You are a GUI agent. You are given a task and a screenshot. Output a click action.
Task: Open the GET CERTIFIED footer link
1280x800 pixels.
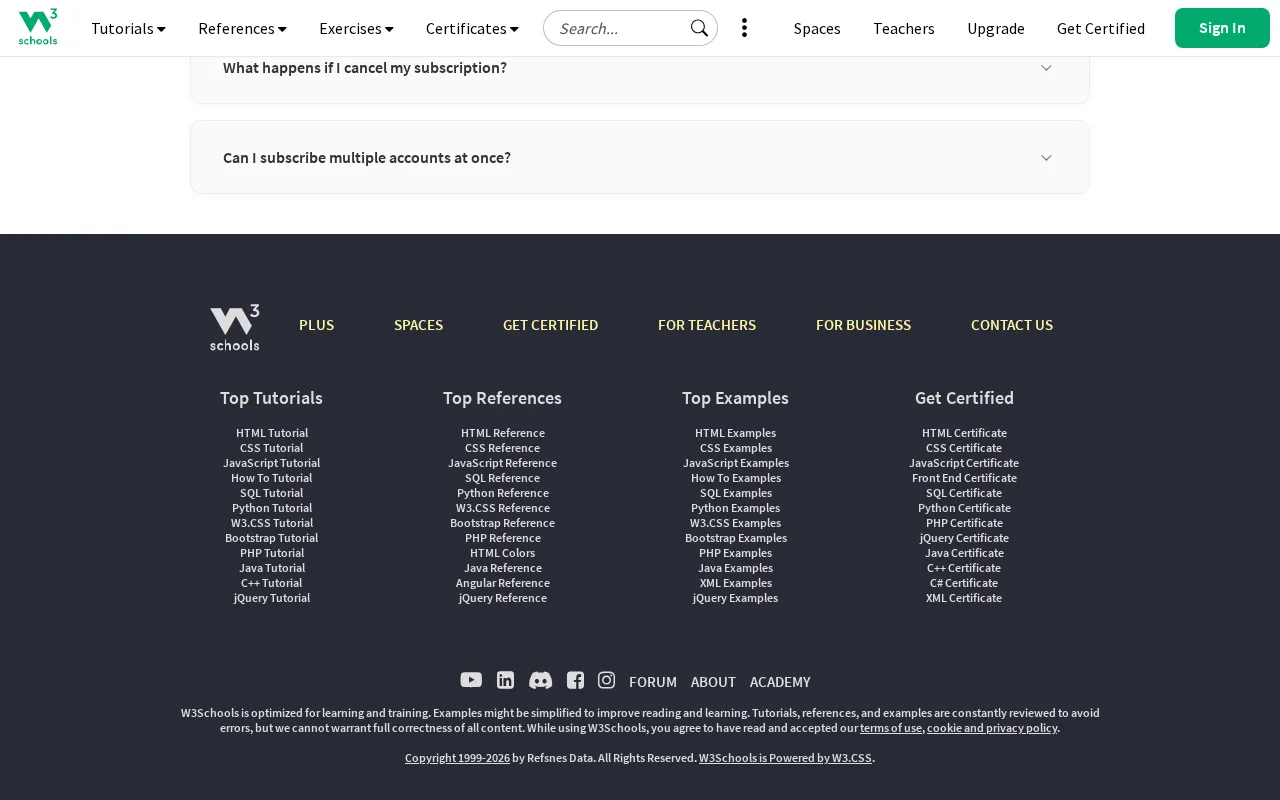pos(550,325)
